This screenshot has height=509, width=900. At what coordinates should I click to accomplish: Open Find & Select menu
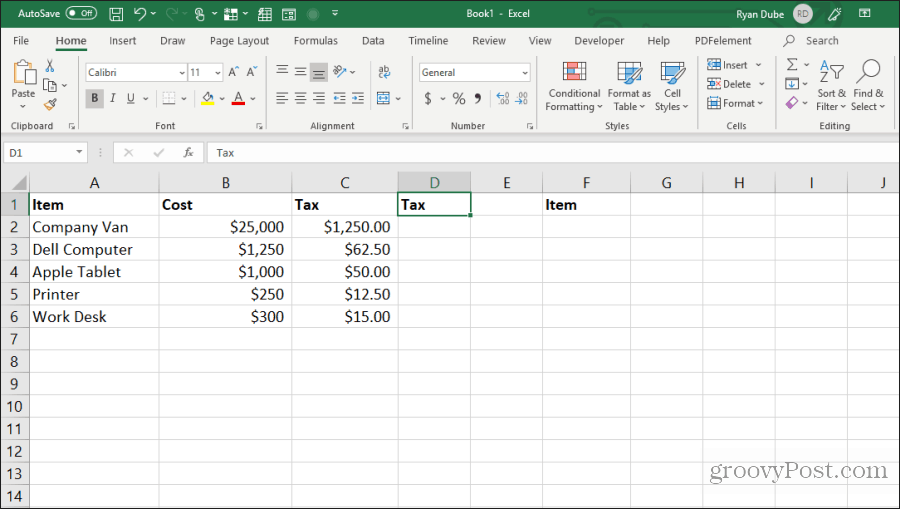coord(868,86)
